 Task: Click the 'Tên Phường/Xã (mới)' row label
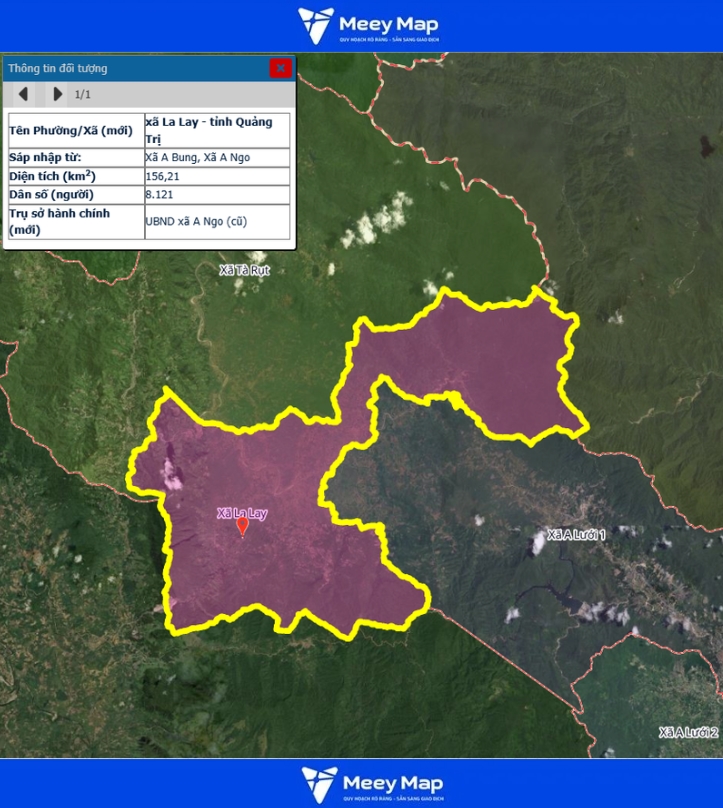click(70, 130)
